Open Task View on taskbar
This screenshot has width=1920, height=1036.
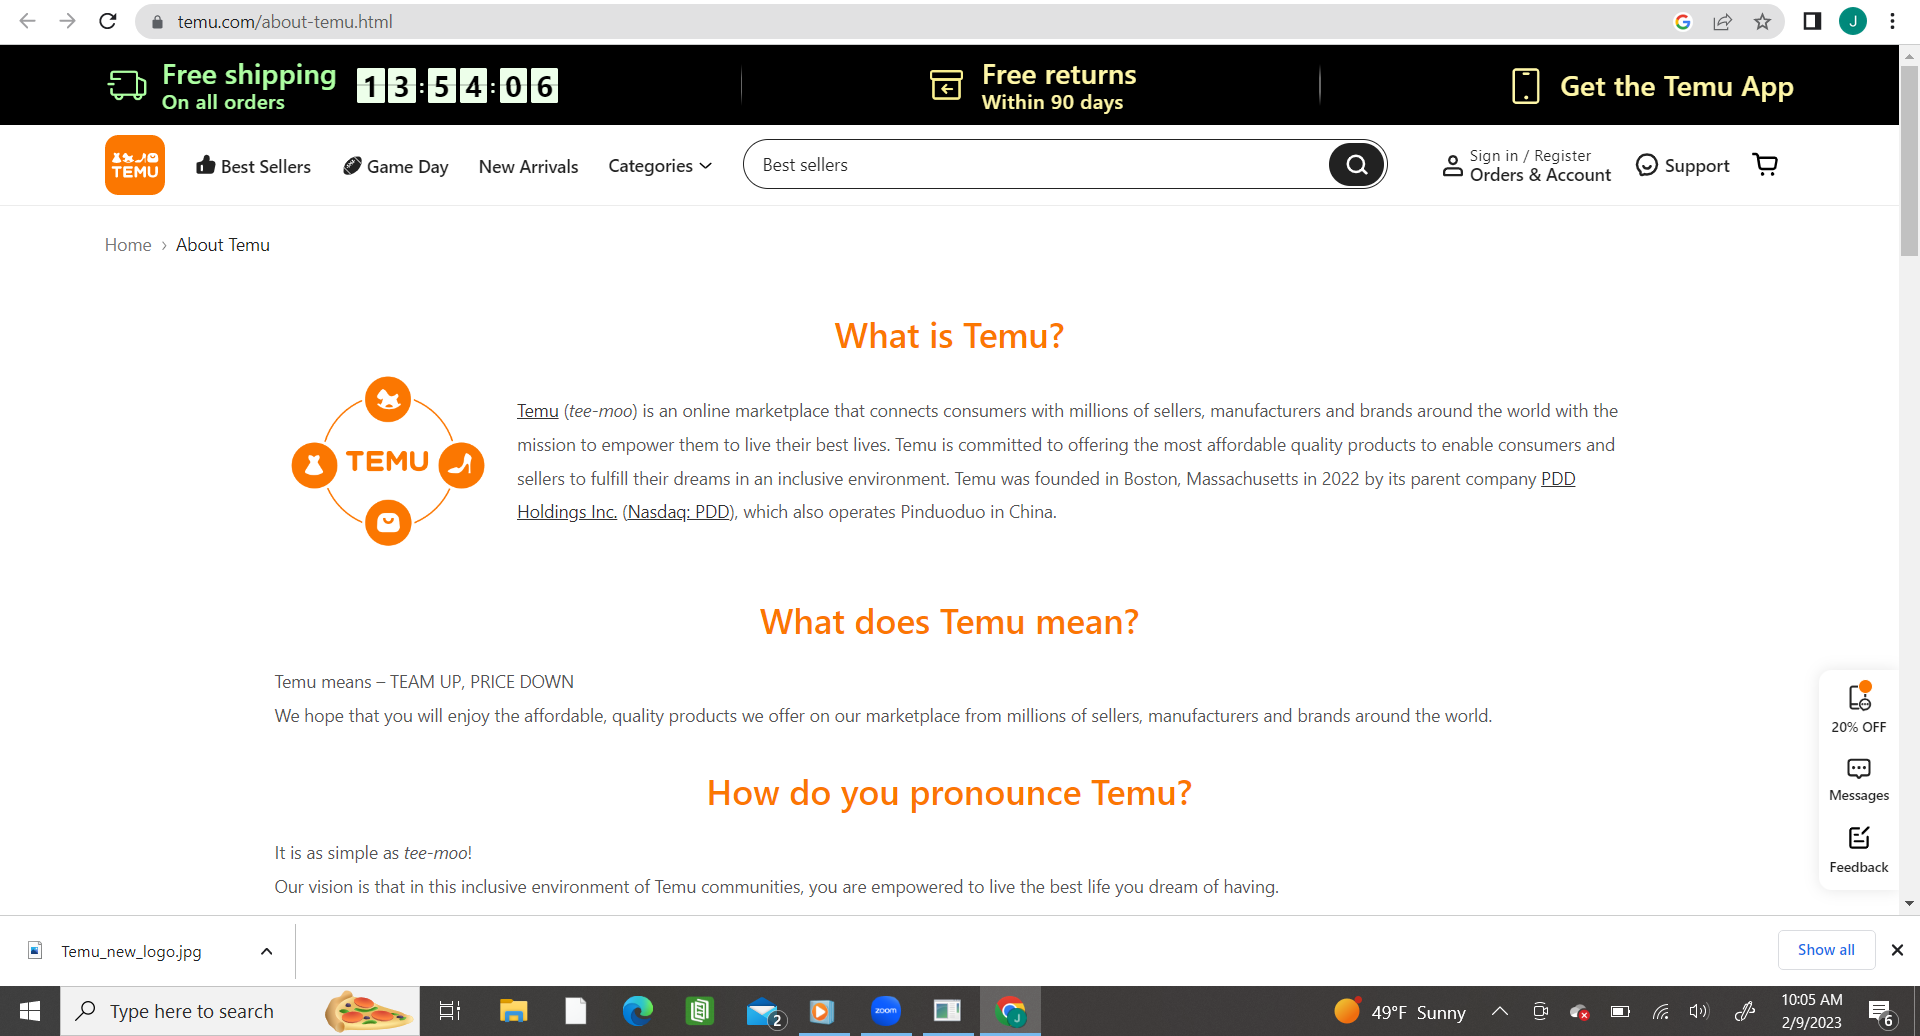pos(450,1011)
